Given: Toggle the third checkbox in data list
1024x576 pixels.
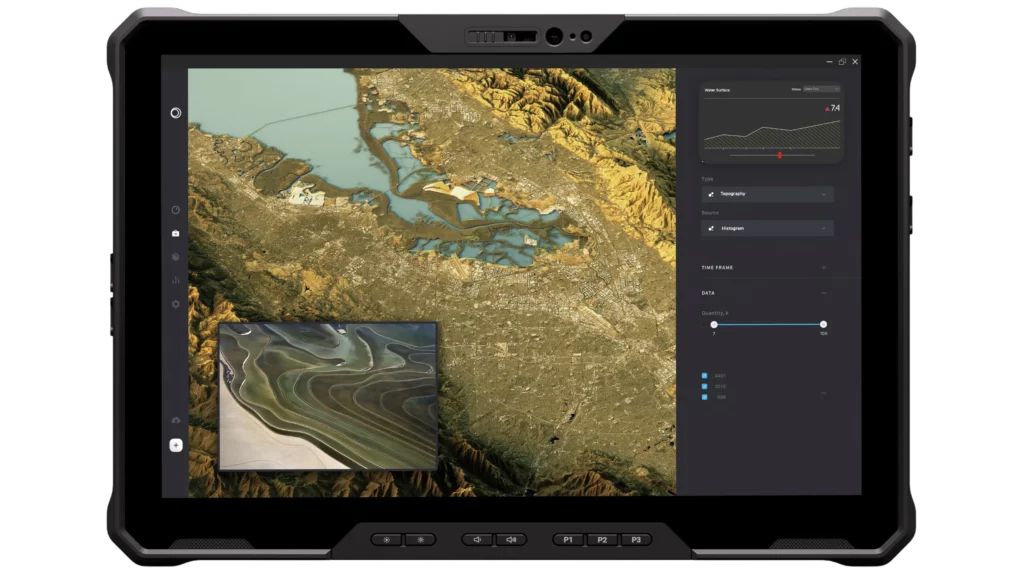Looking at the screenshot, I should tap(705, 397).
